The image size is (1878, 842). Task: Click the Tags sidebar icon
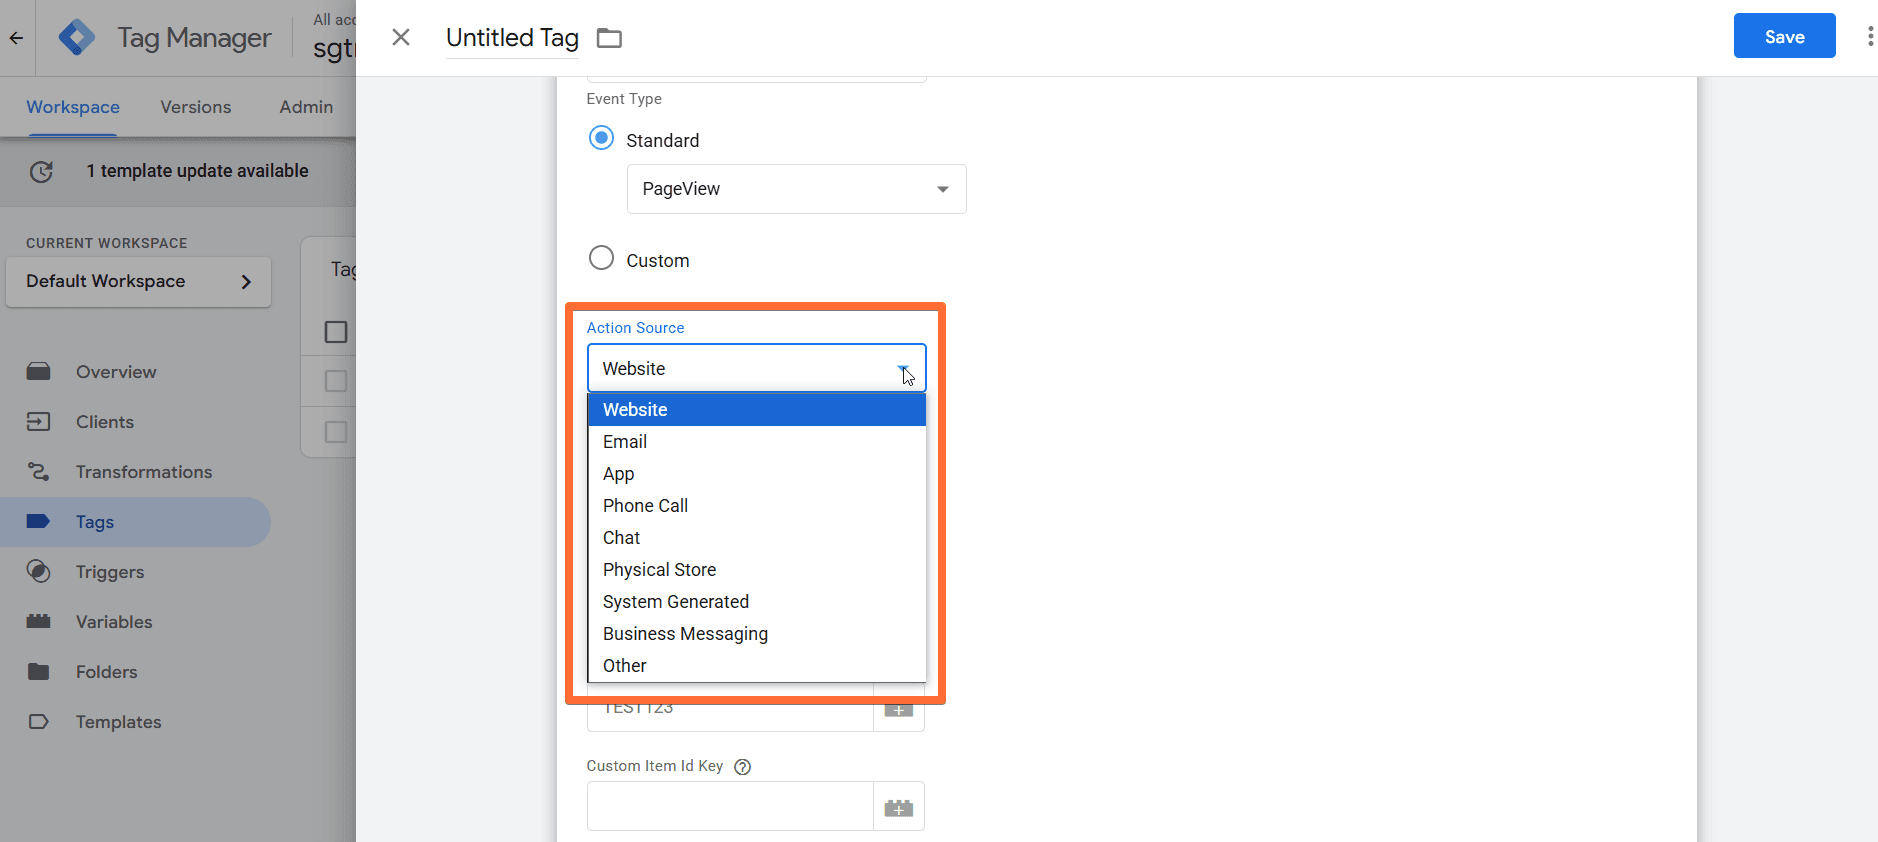coord(39,522)
